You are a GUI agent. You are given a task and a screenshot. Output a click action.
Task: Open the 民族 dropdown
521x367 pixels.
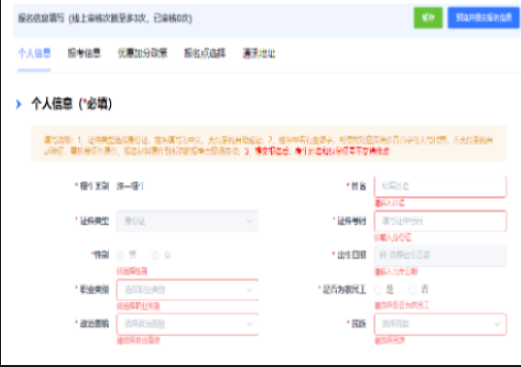440,324
